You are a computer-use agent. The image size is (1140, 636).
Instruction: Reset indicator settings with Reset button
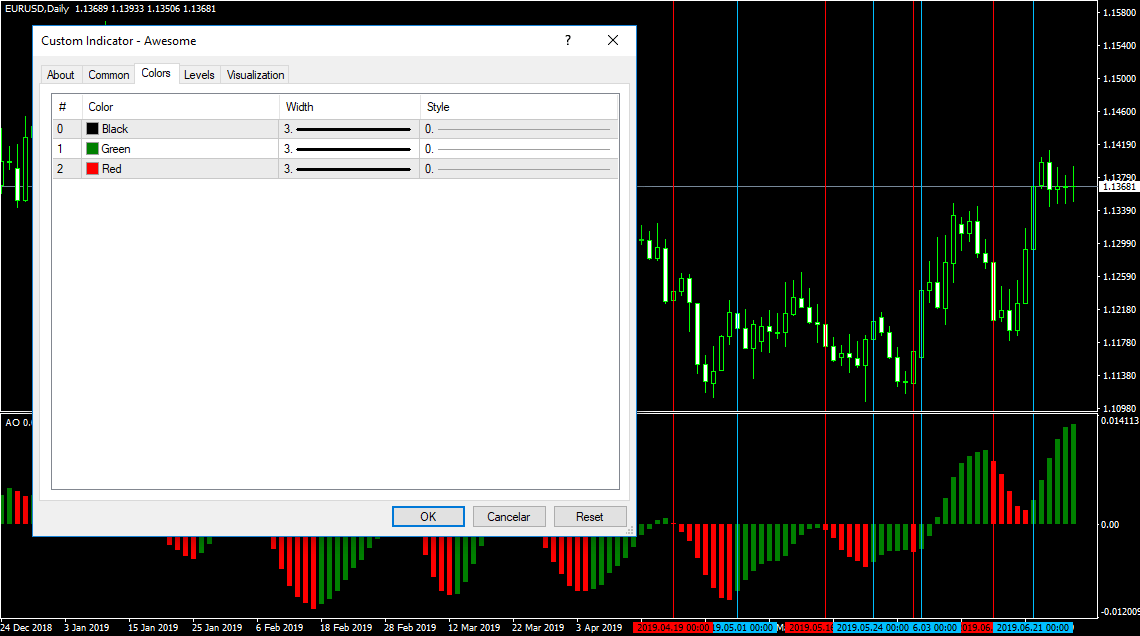coord(589,517)
